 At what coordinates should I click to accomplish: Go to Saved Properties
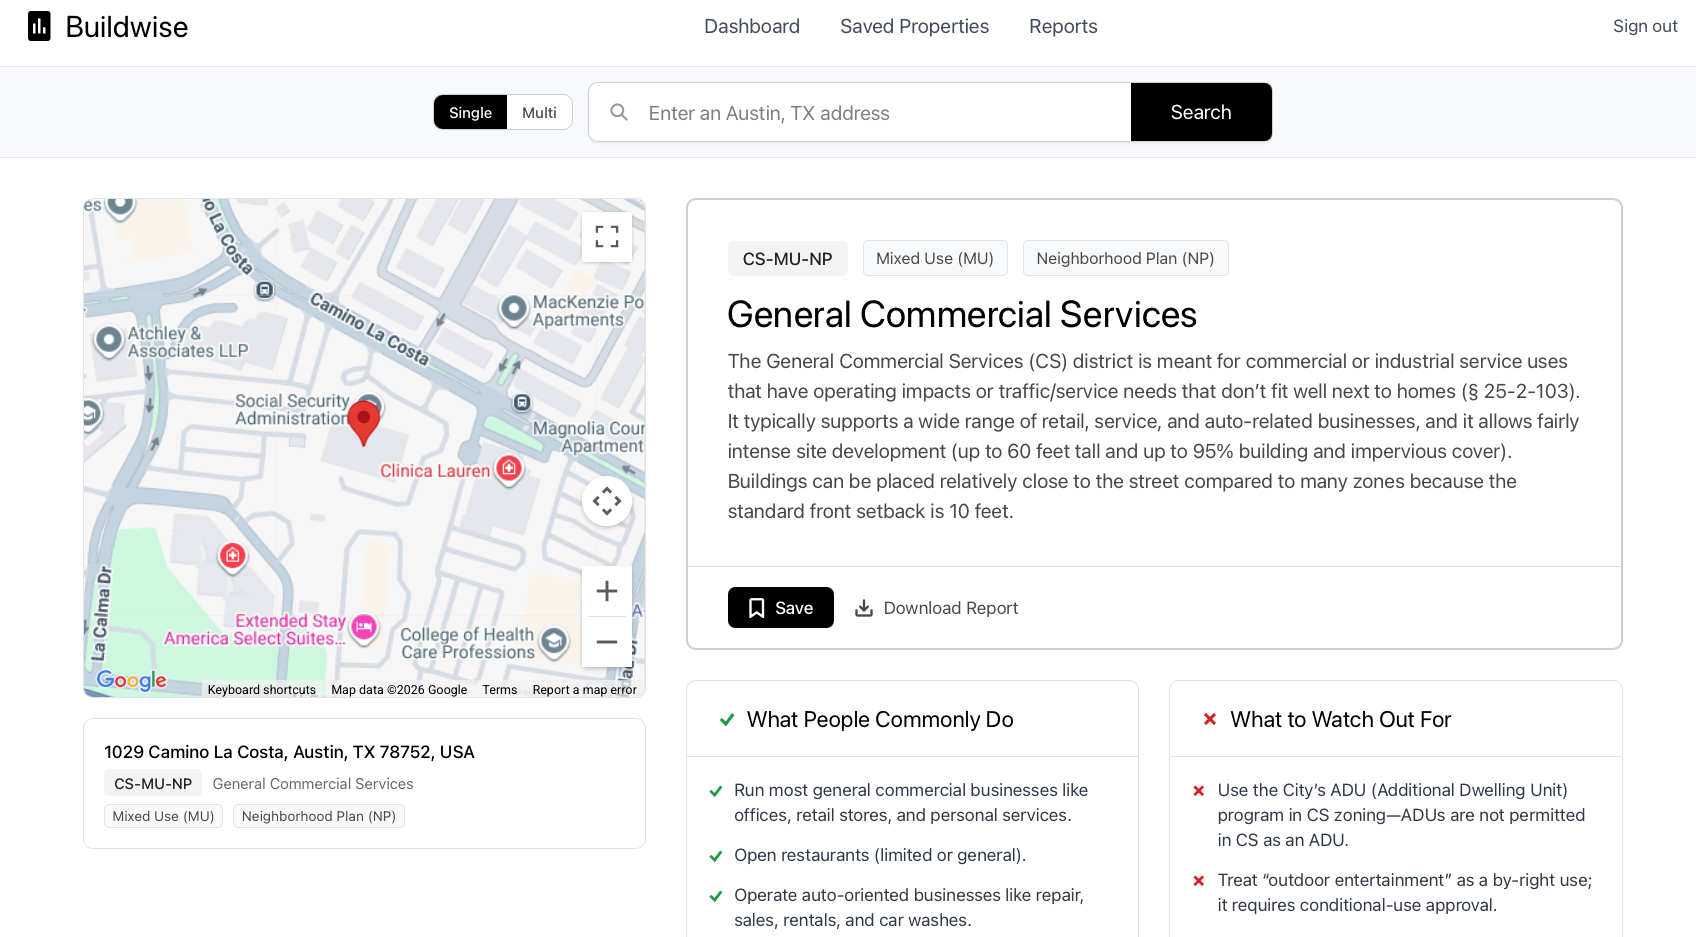click(x=914, y=27)
